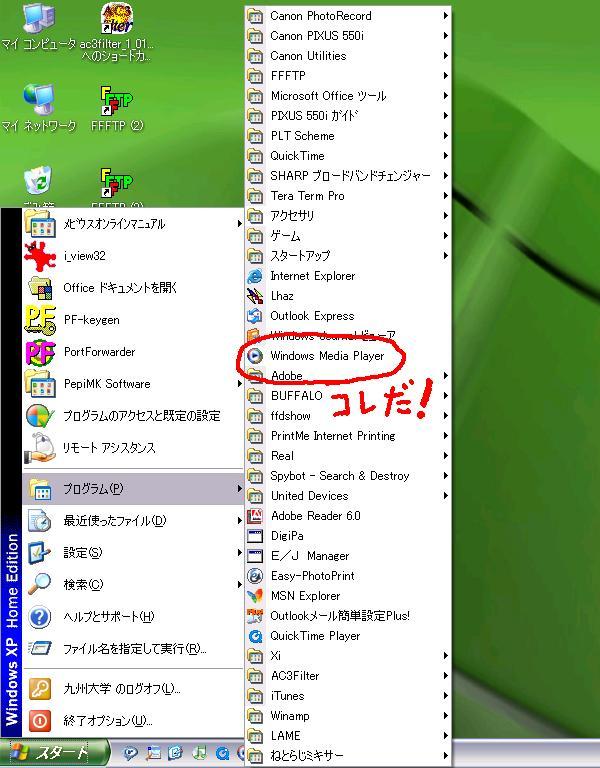Open BUFFALO folder entry

click(x=348, y=396)
